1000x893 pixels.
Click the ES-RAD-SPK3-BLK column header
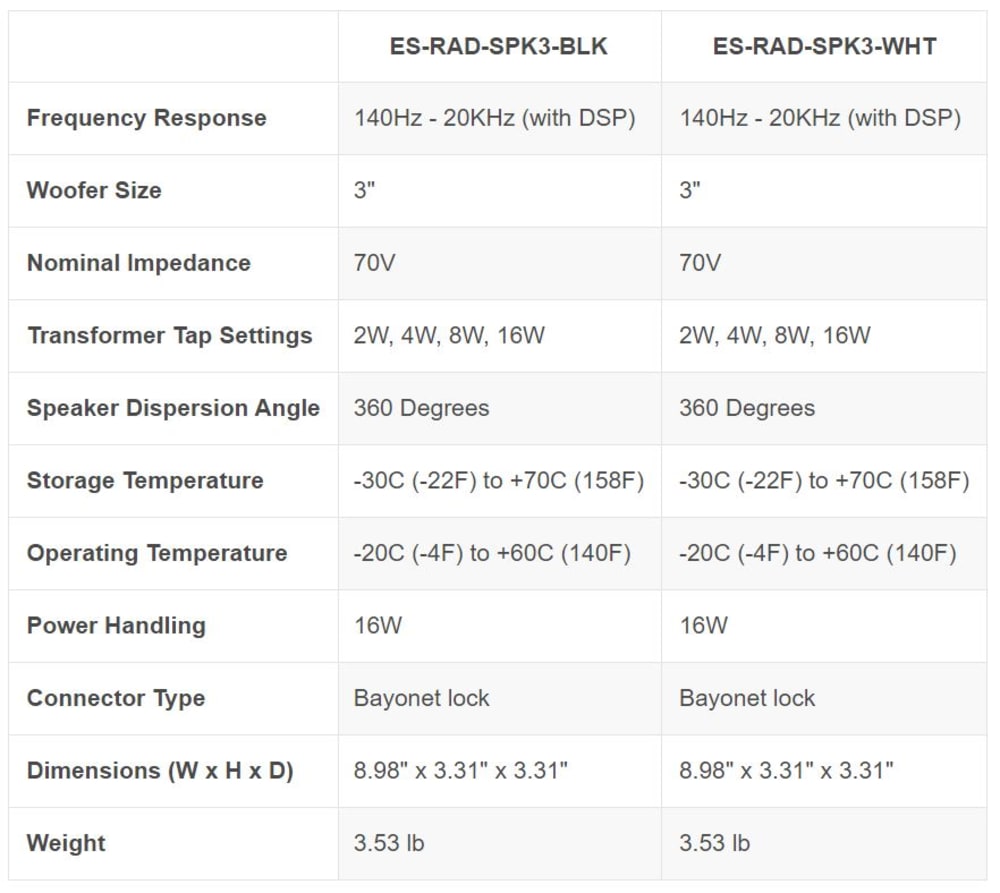point(498,47)
